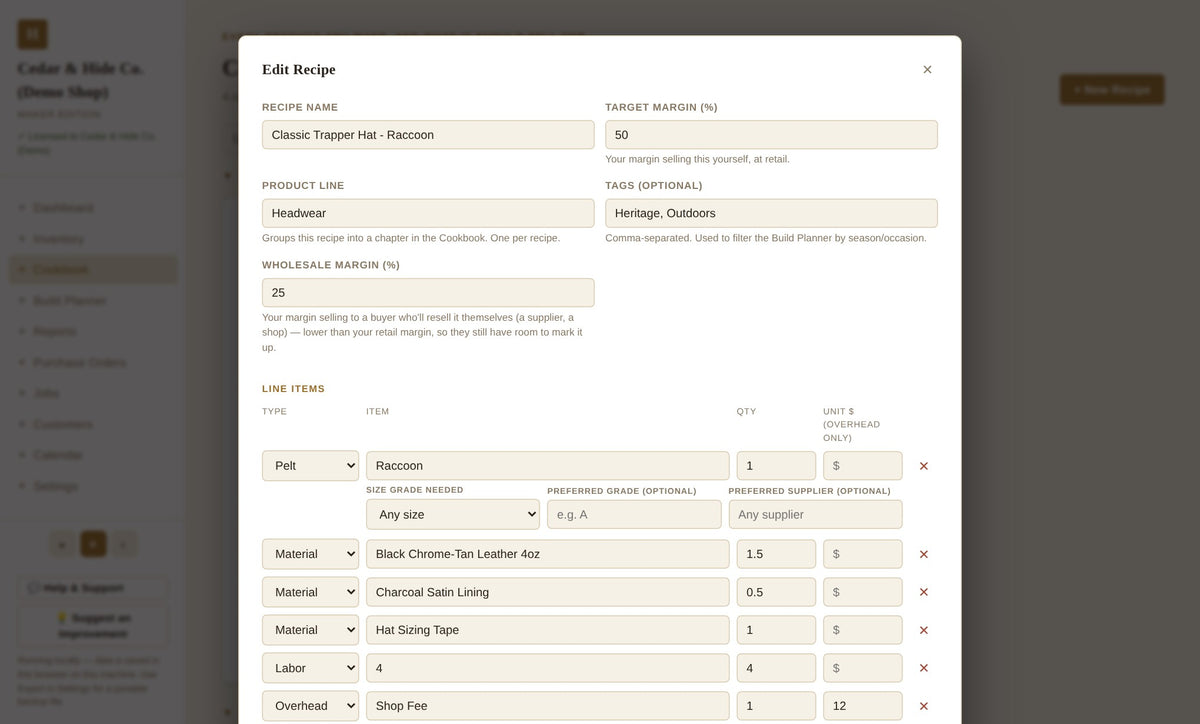1200x724 pixels.
Task: Open the Labor type dropdown
Action: coord(310,668)
